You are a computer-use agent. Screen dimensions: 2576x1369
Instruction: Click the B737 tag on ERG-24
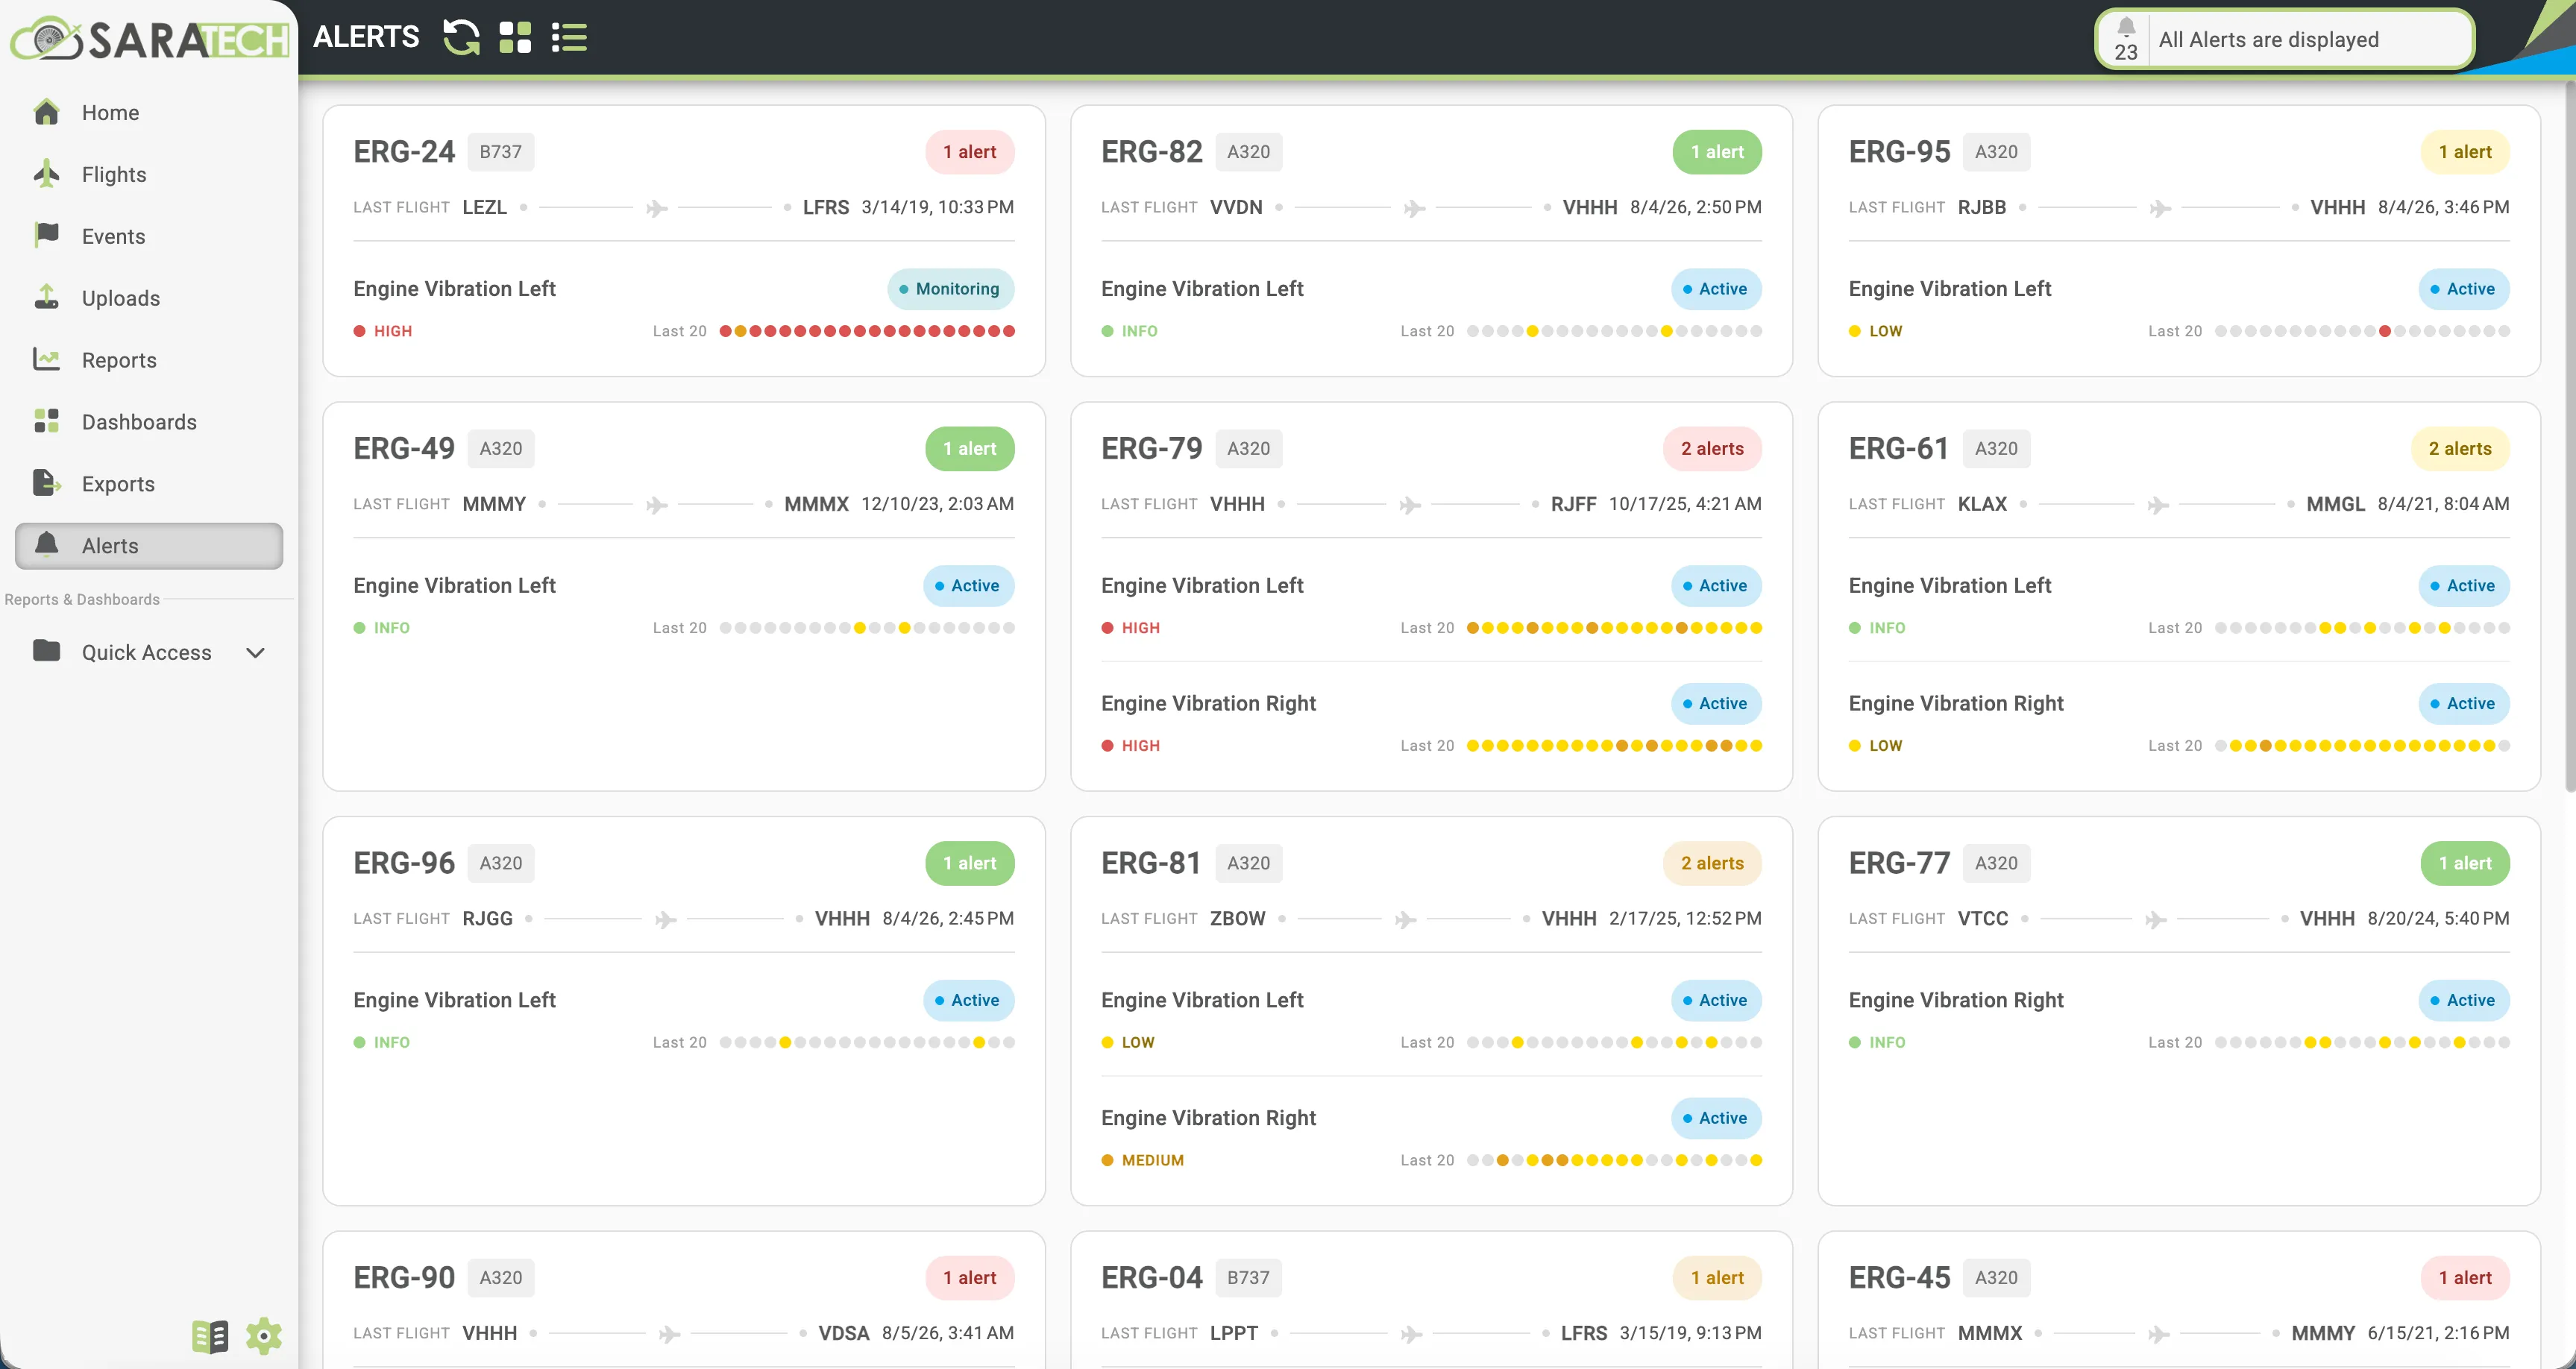(500, 152)
